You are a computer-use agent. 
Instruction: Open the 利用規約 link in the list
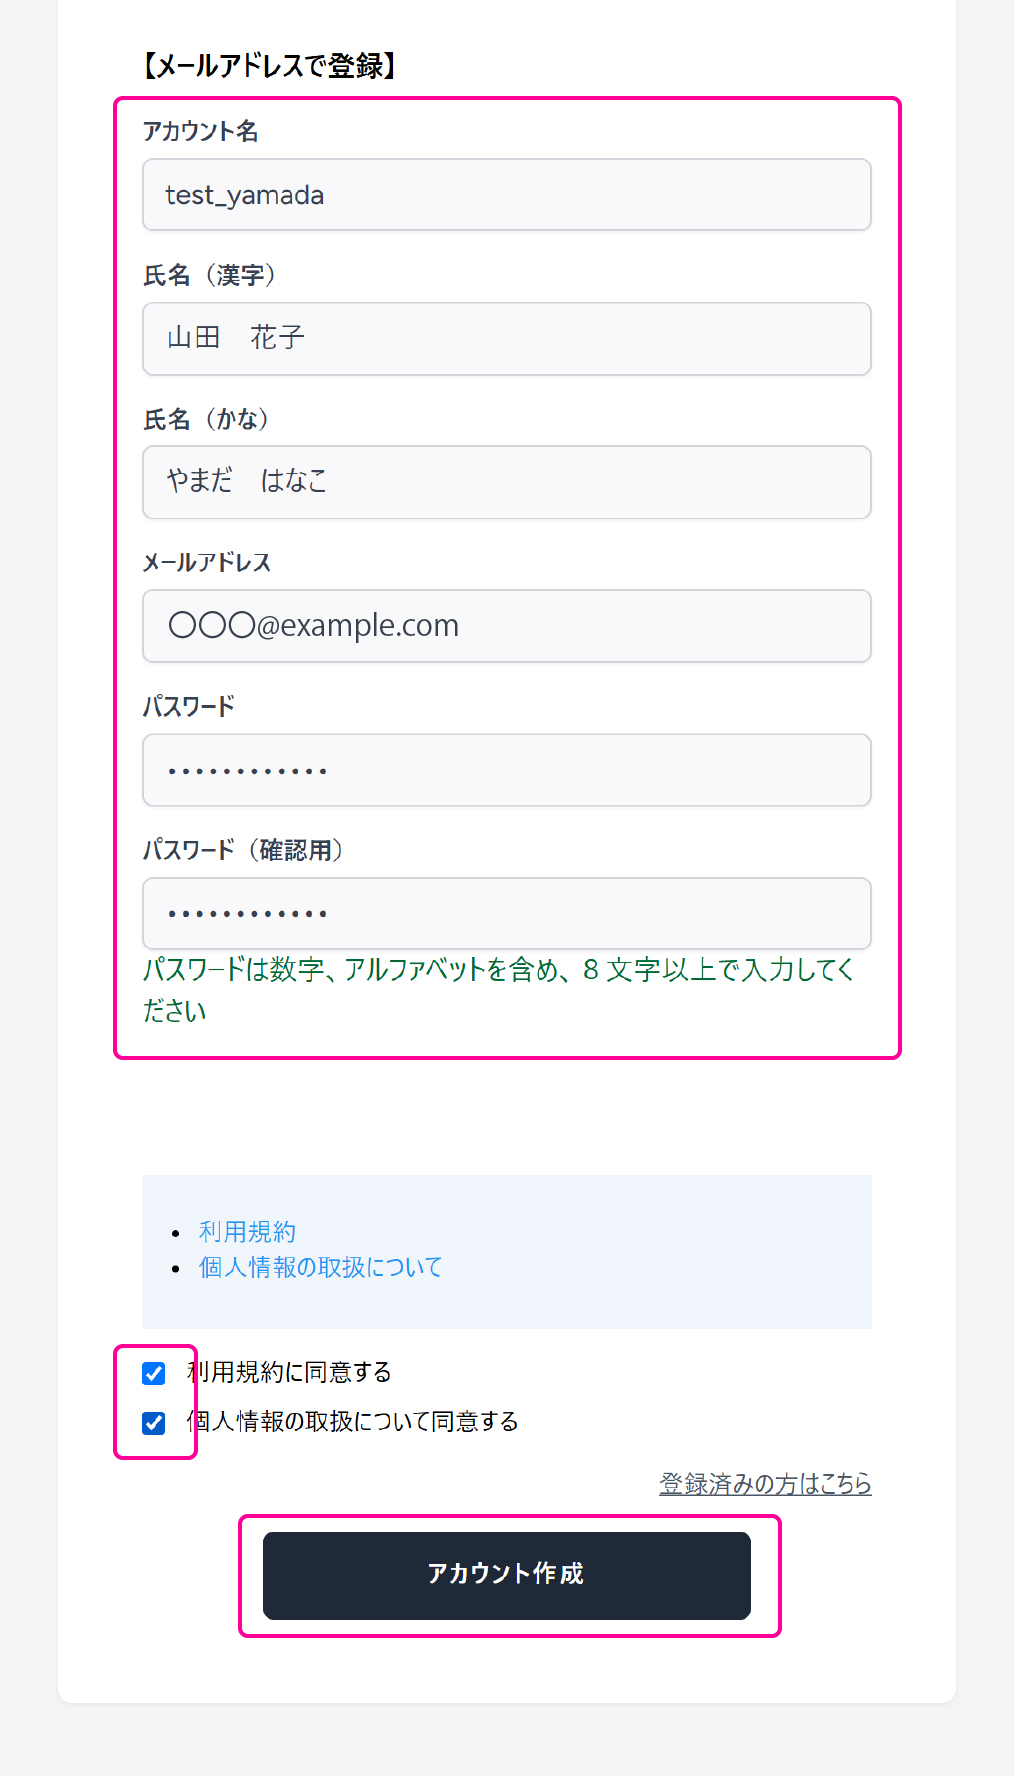click(247, 1232)
